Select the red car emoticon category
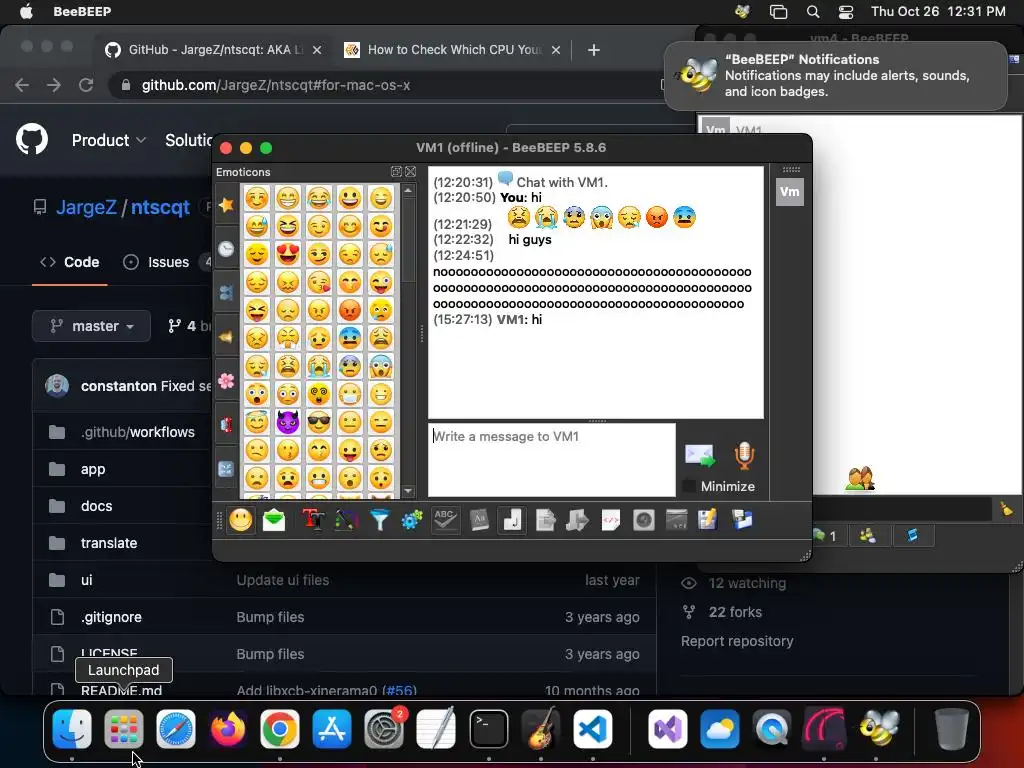Viewport: 1024px width, 768px height. (226, 425)
